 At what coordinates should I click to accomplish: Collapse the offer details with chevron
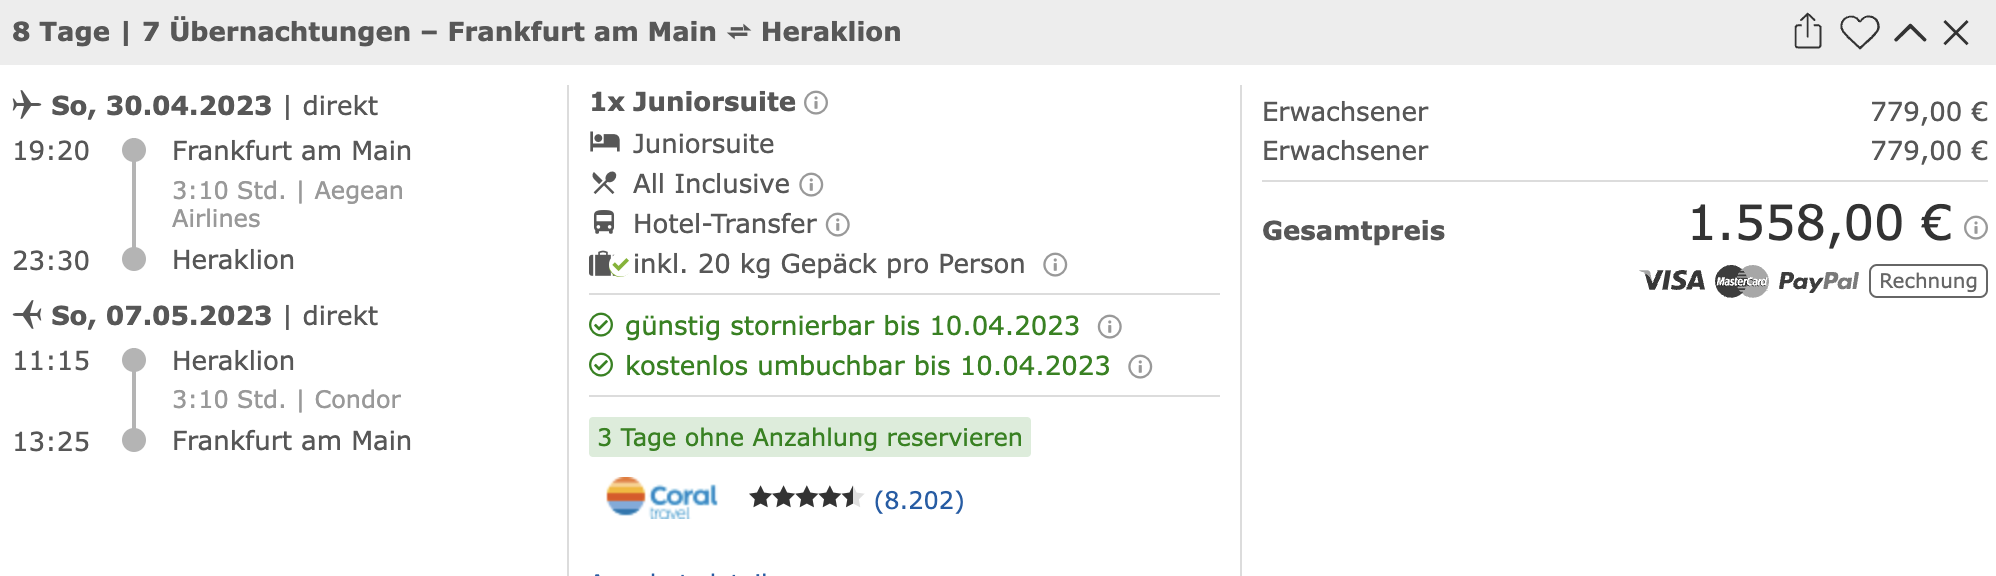coord(1910,33)
